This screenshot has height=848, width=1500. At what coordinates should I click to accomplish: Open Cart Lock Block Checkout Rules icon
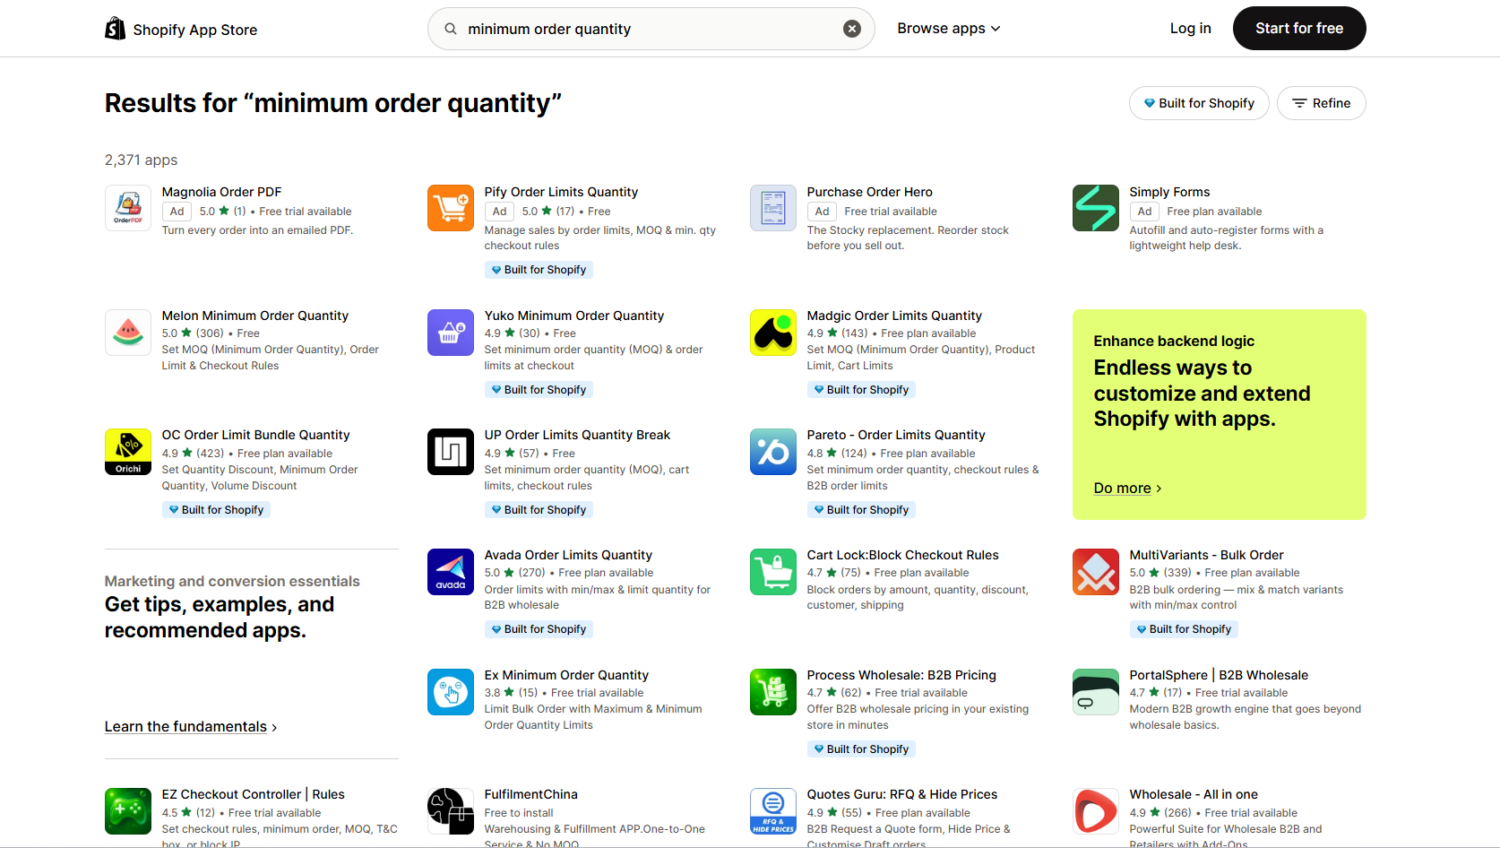pos(773,572)
